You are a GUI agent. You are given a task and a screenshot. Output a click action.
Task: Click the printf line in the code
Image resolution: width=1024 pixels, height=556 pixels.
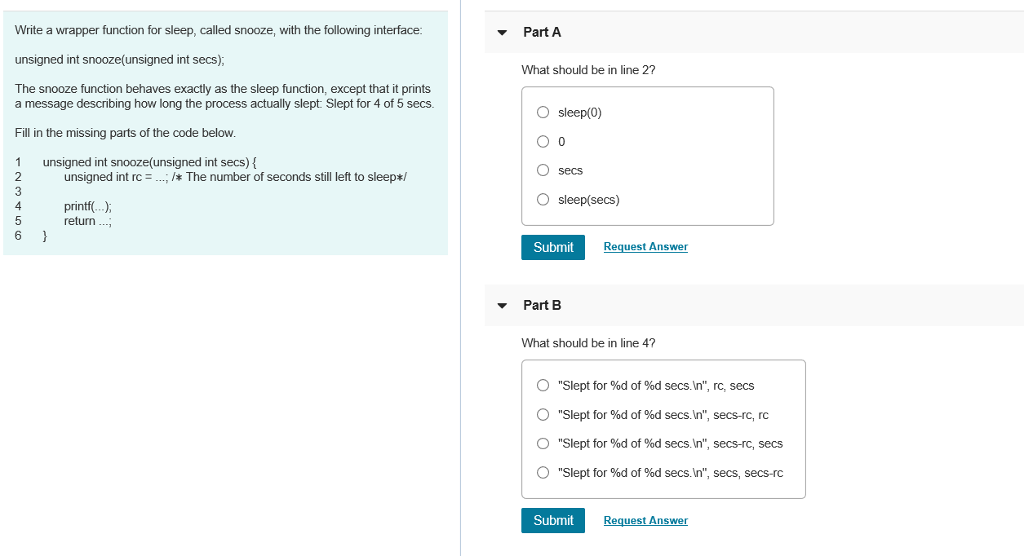[x=88, y=207]
